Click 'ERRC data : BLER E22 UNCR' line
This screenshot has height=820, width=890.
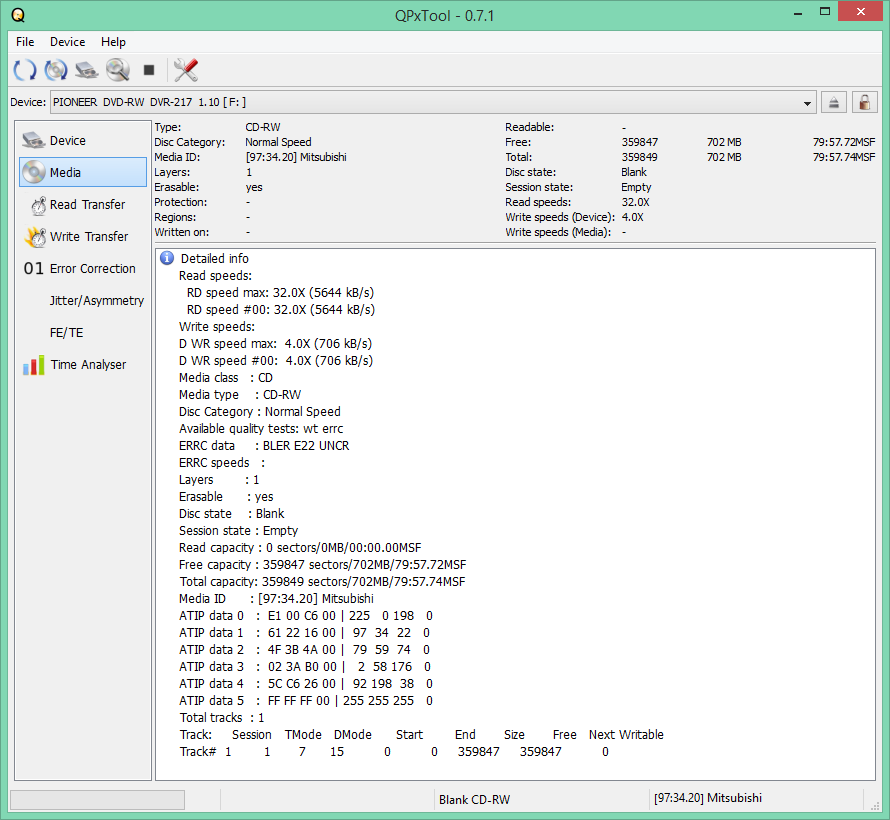point(264,446)
